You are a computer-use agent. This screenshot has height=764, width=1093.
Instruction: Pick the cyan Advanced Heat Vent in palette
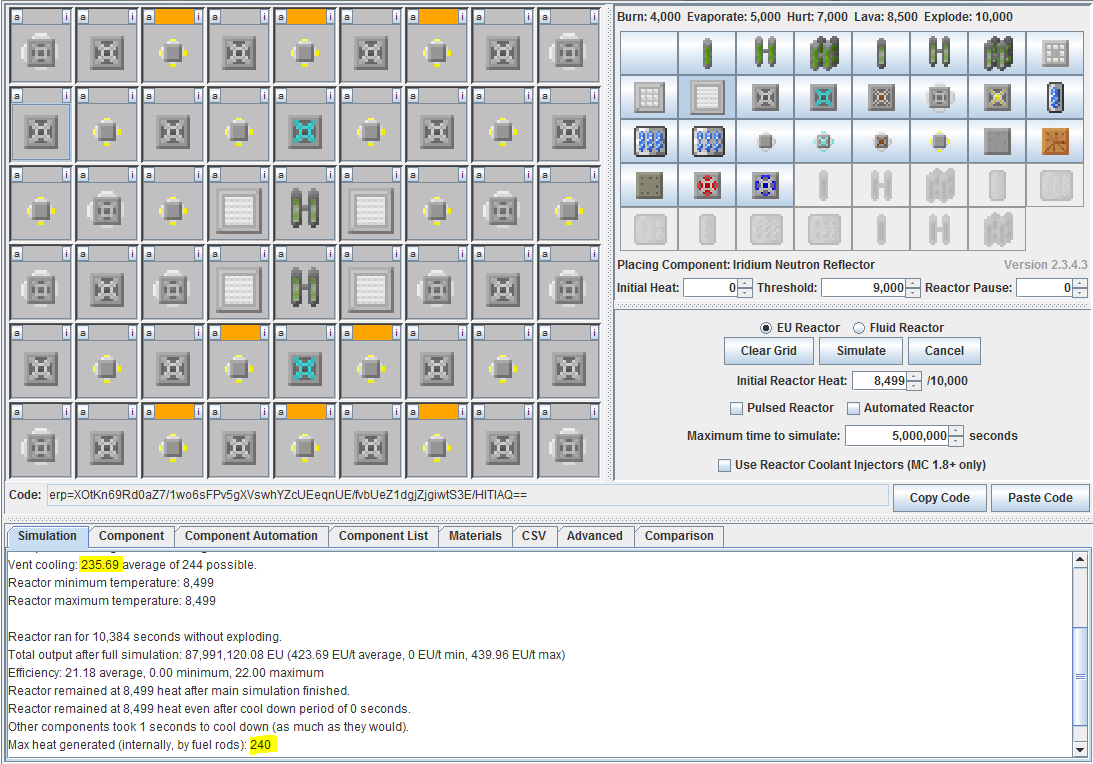(823, 98)
